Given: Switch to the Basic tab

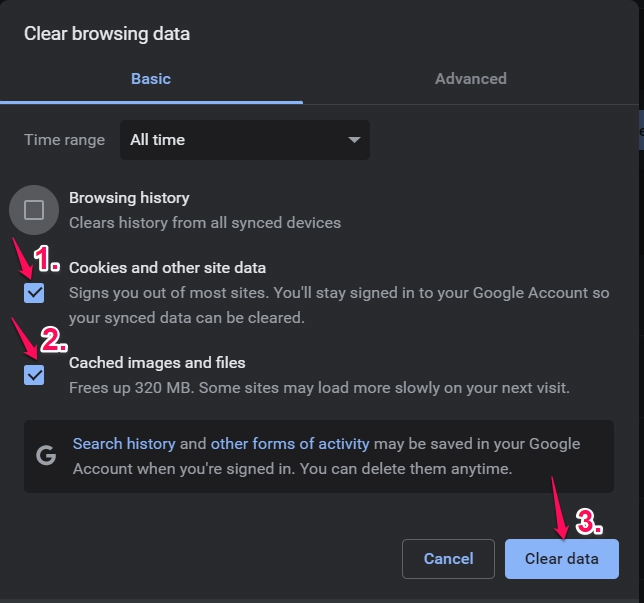Looking at the screenshot, I should click(151, 79).
